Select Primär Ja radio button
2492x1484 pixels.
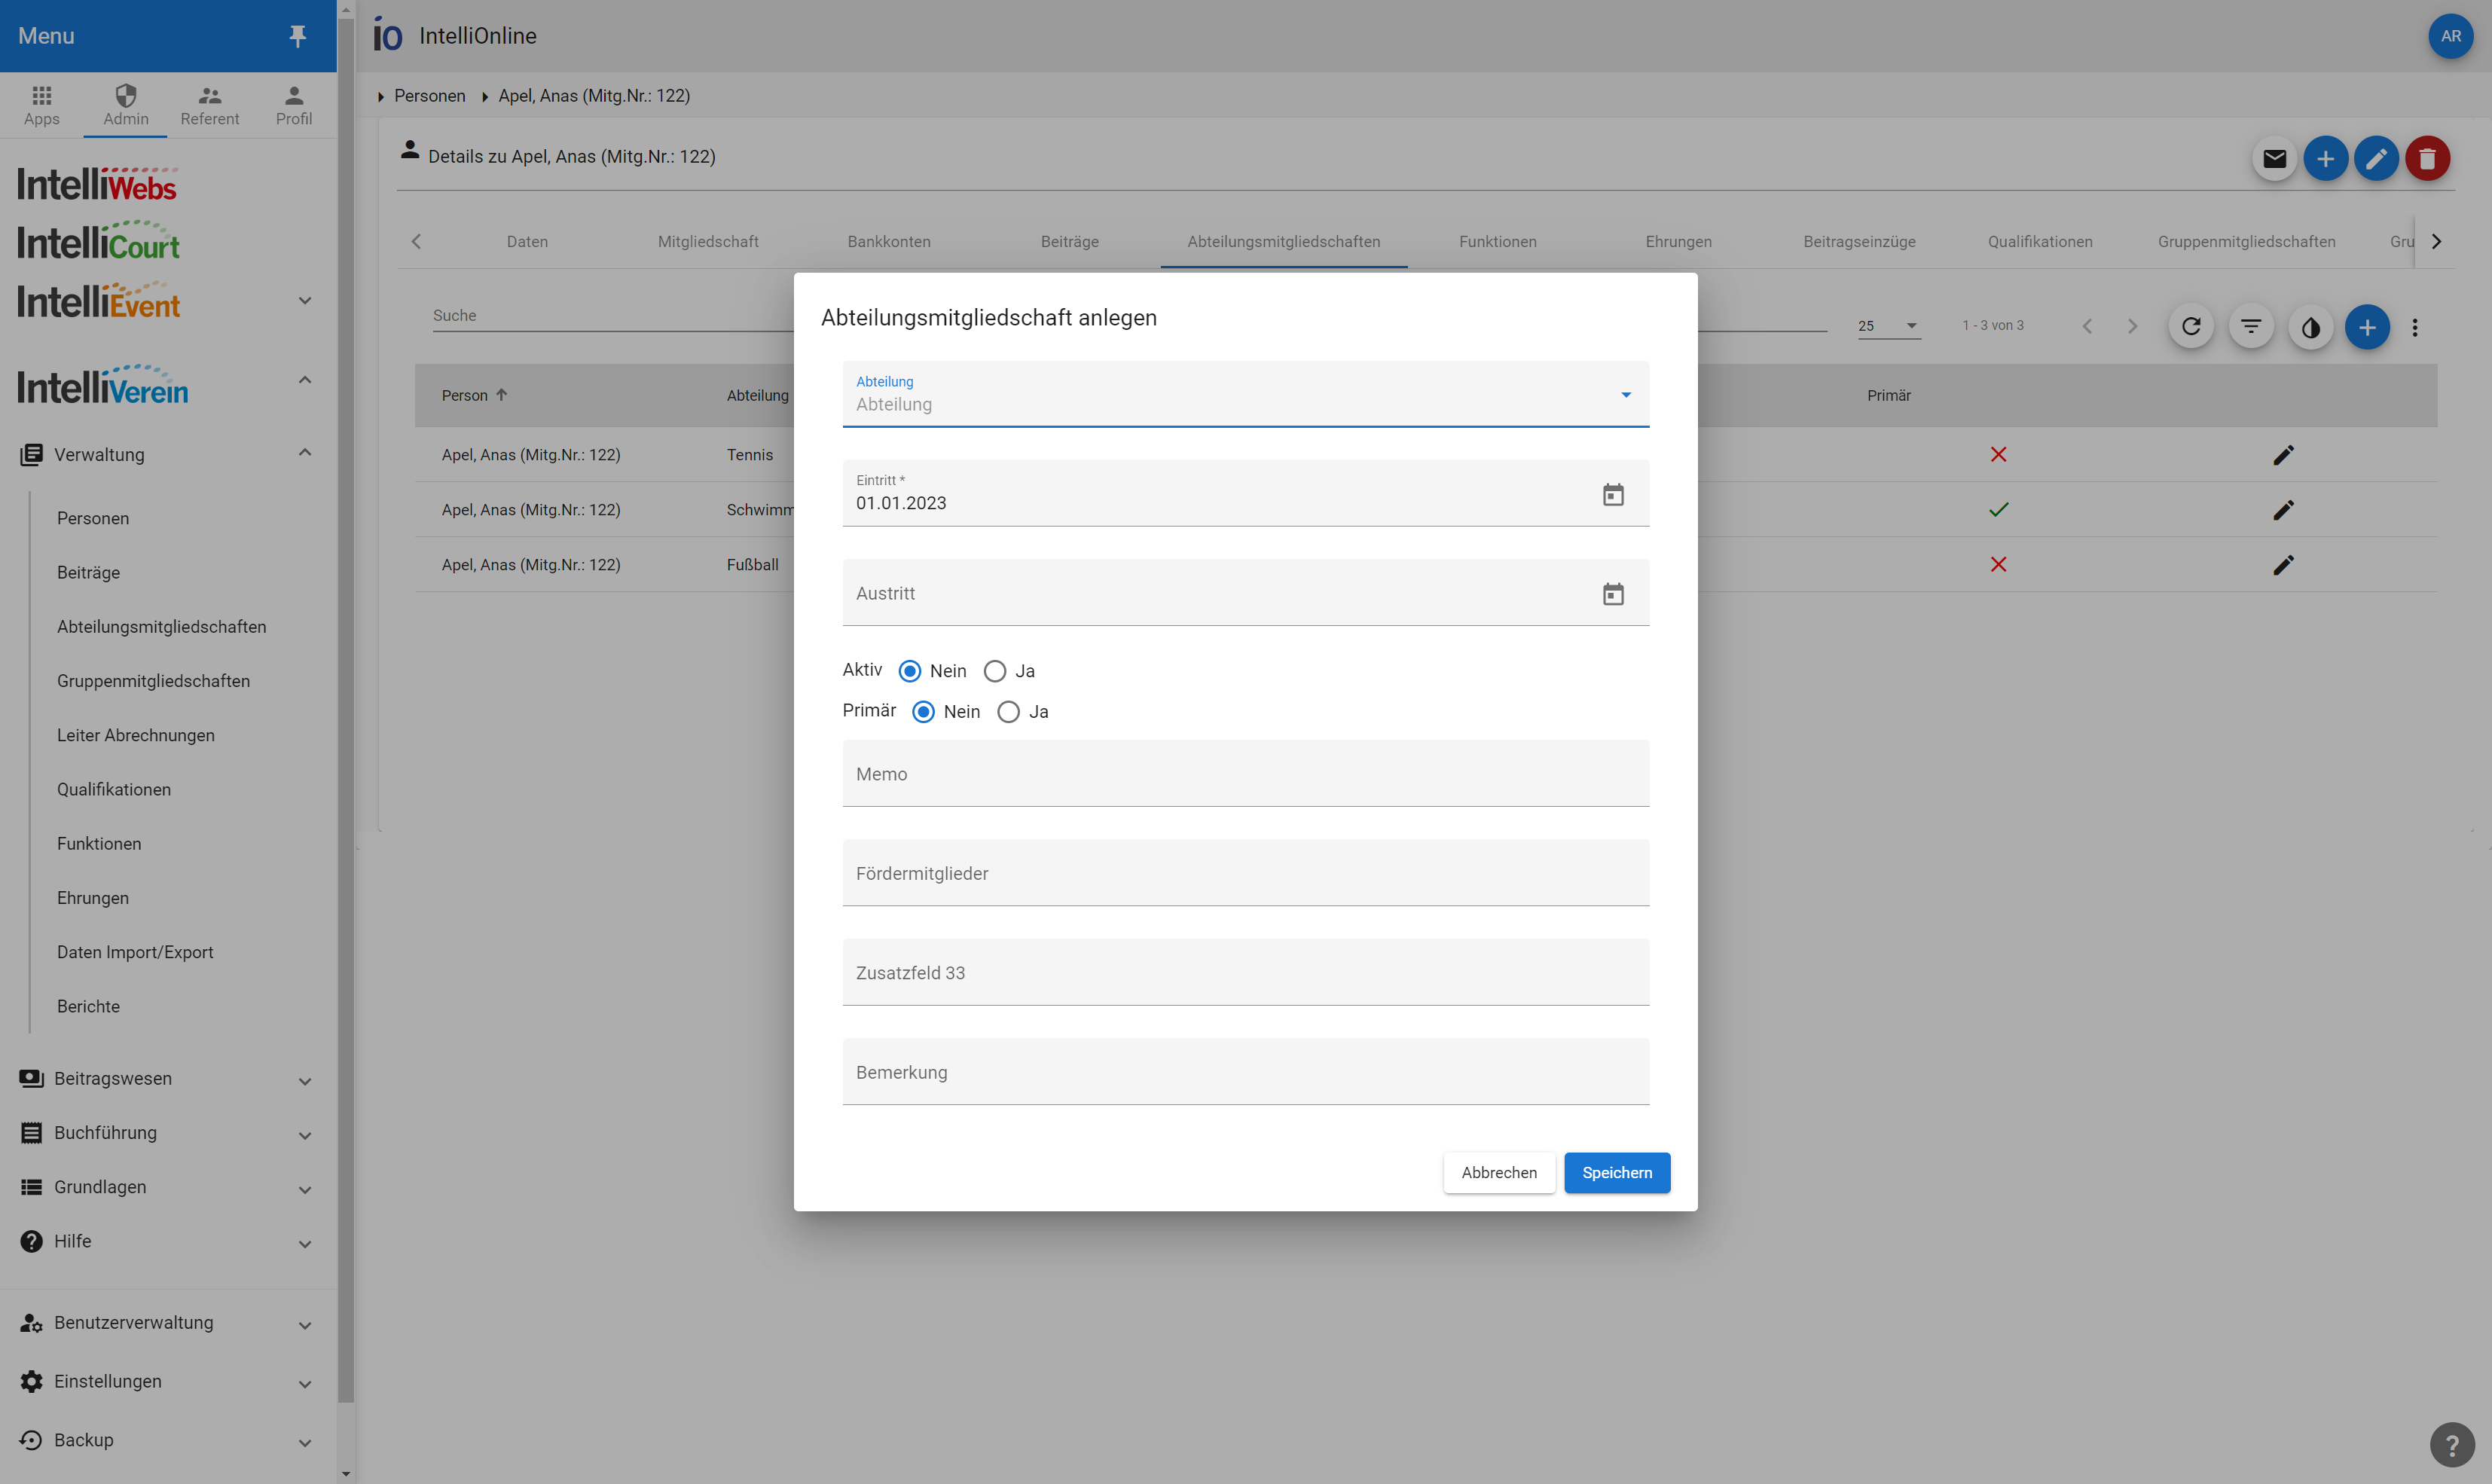pos(1009,712)
